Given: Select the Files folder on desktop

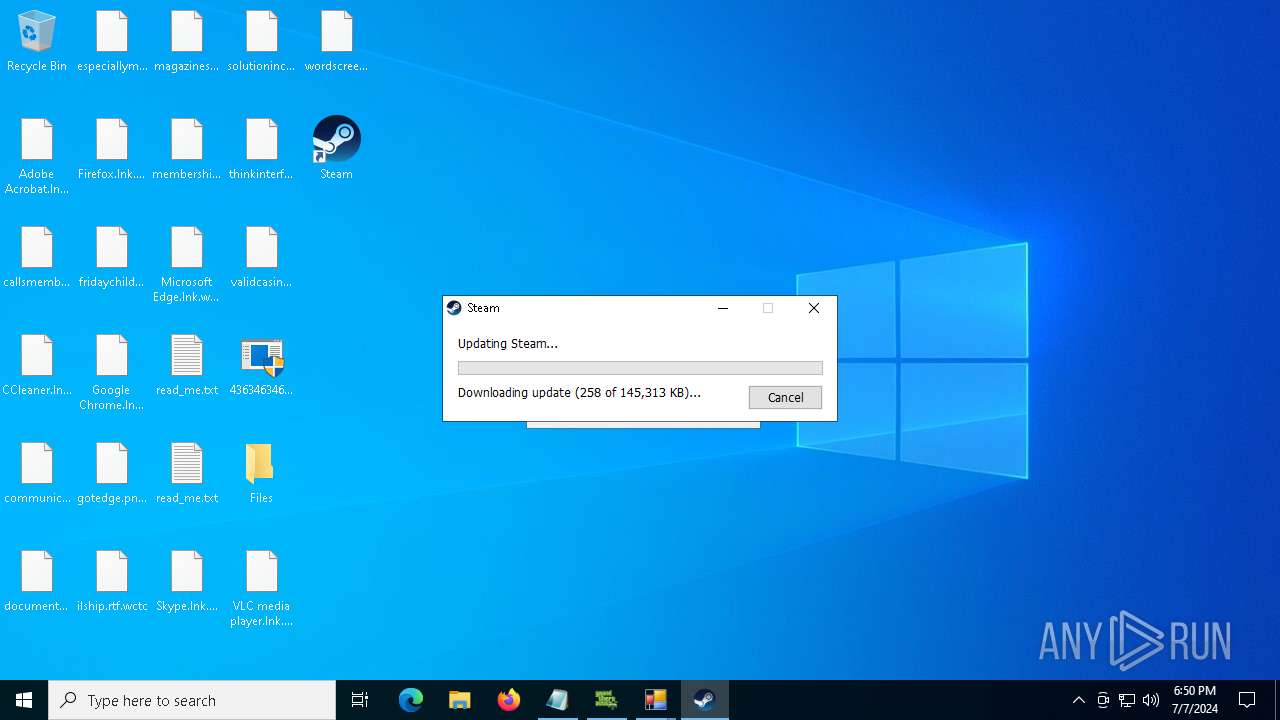Looking at the screenshot, I should (x=261, y=473).
